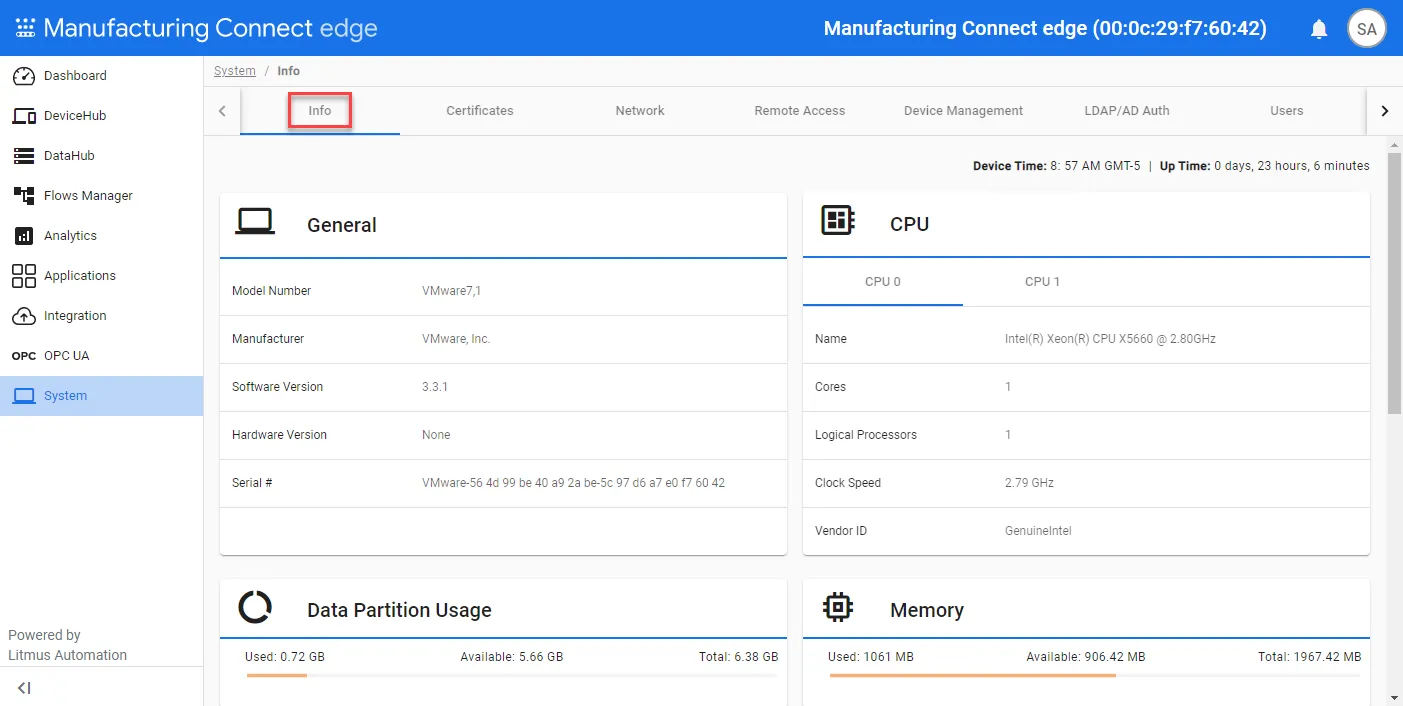Click the Device Time text
The width and height of the screenshot is (1403, 706).
point(1056,166)
